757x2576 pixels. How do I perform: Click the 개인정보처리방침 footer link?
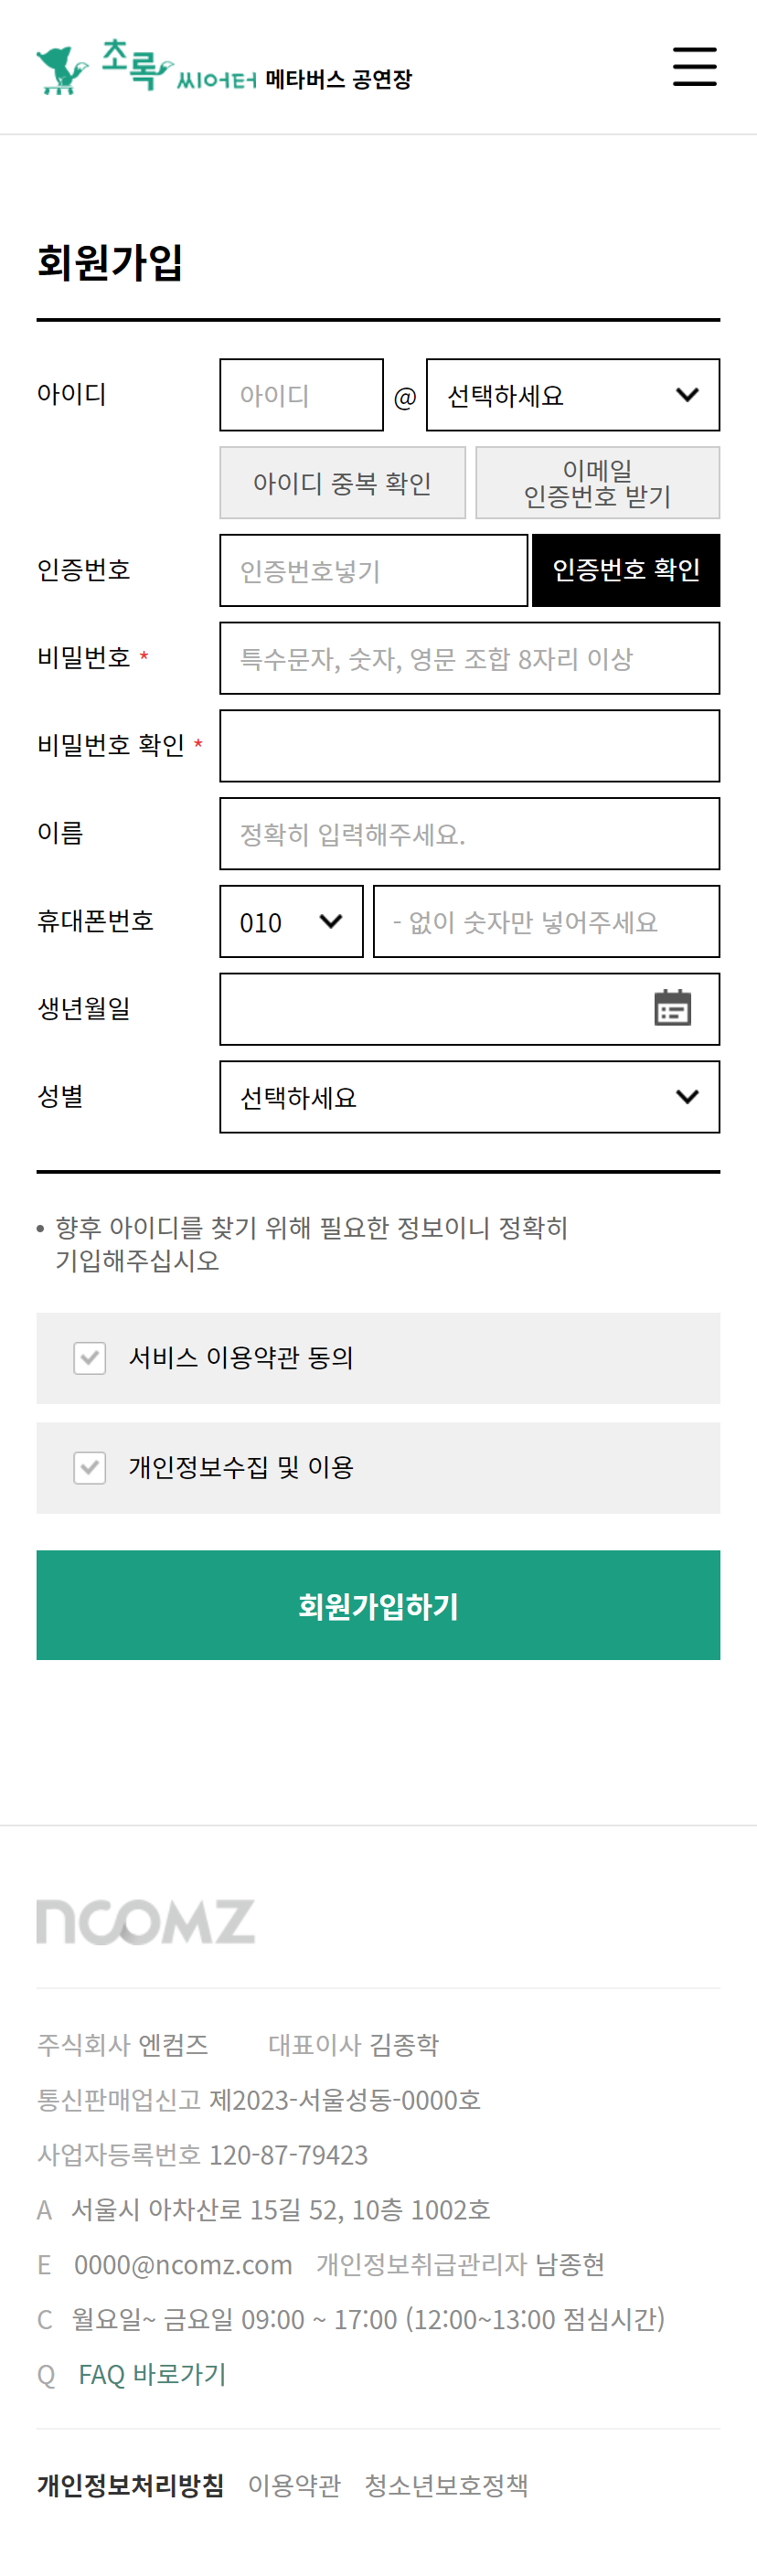pyautogui.click(x=129, y=2484)
